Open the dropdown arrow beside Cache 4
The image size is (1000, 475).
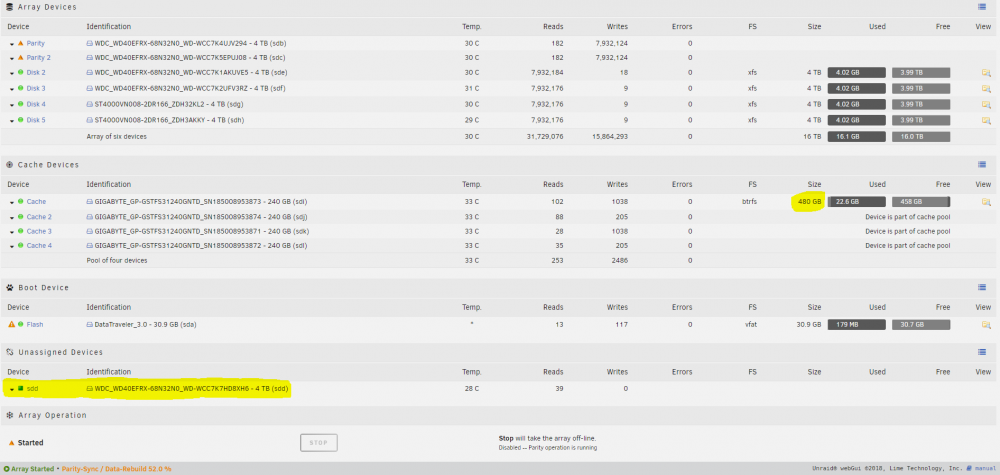tap(12, 246)
